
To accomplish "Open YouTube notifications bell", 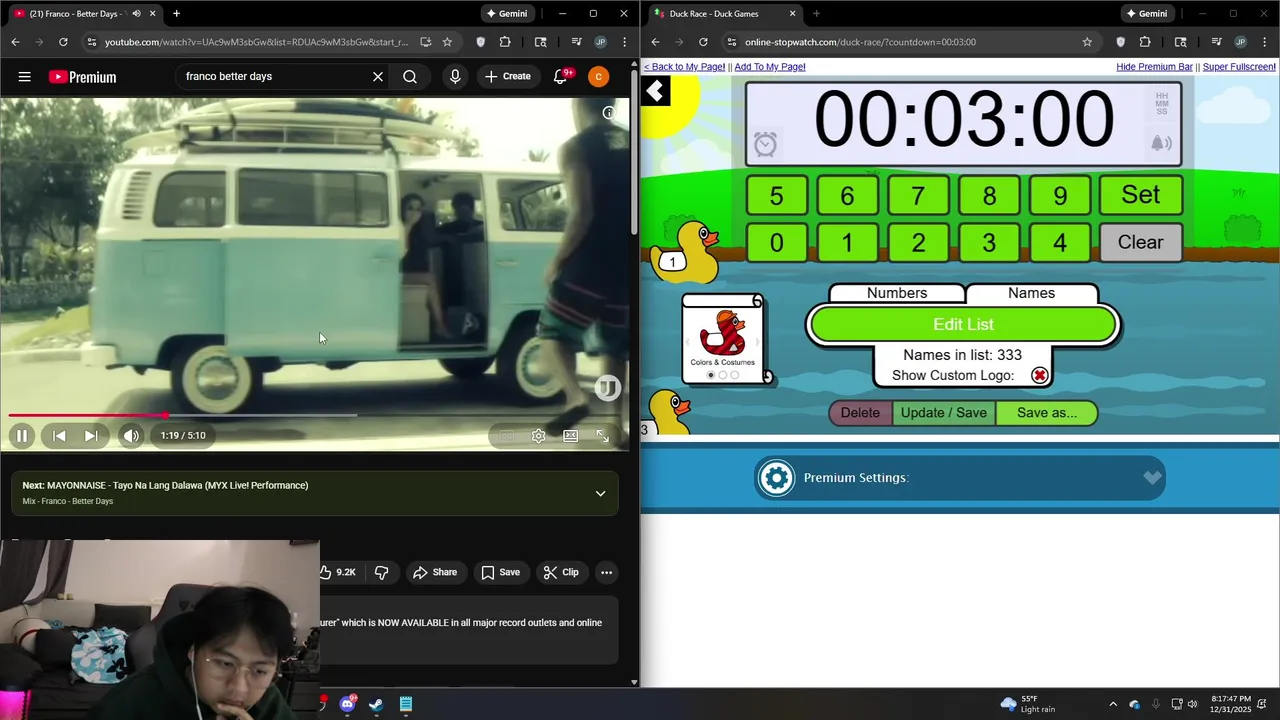I will [x=560, y=77].
